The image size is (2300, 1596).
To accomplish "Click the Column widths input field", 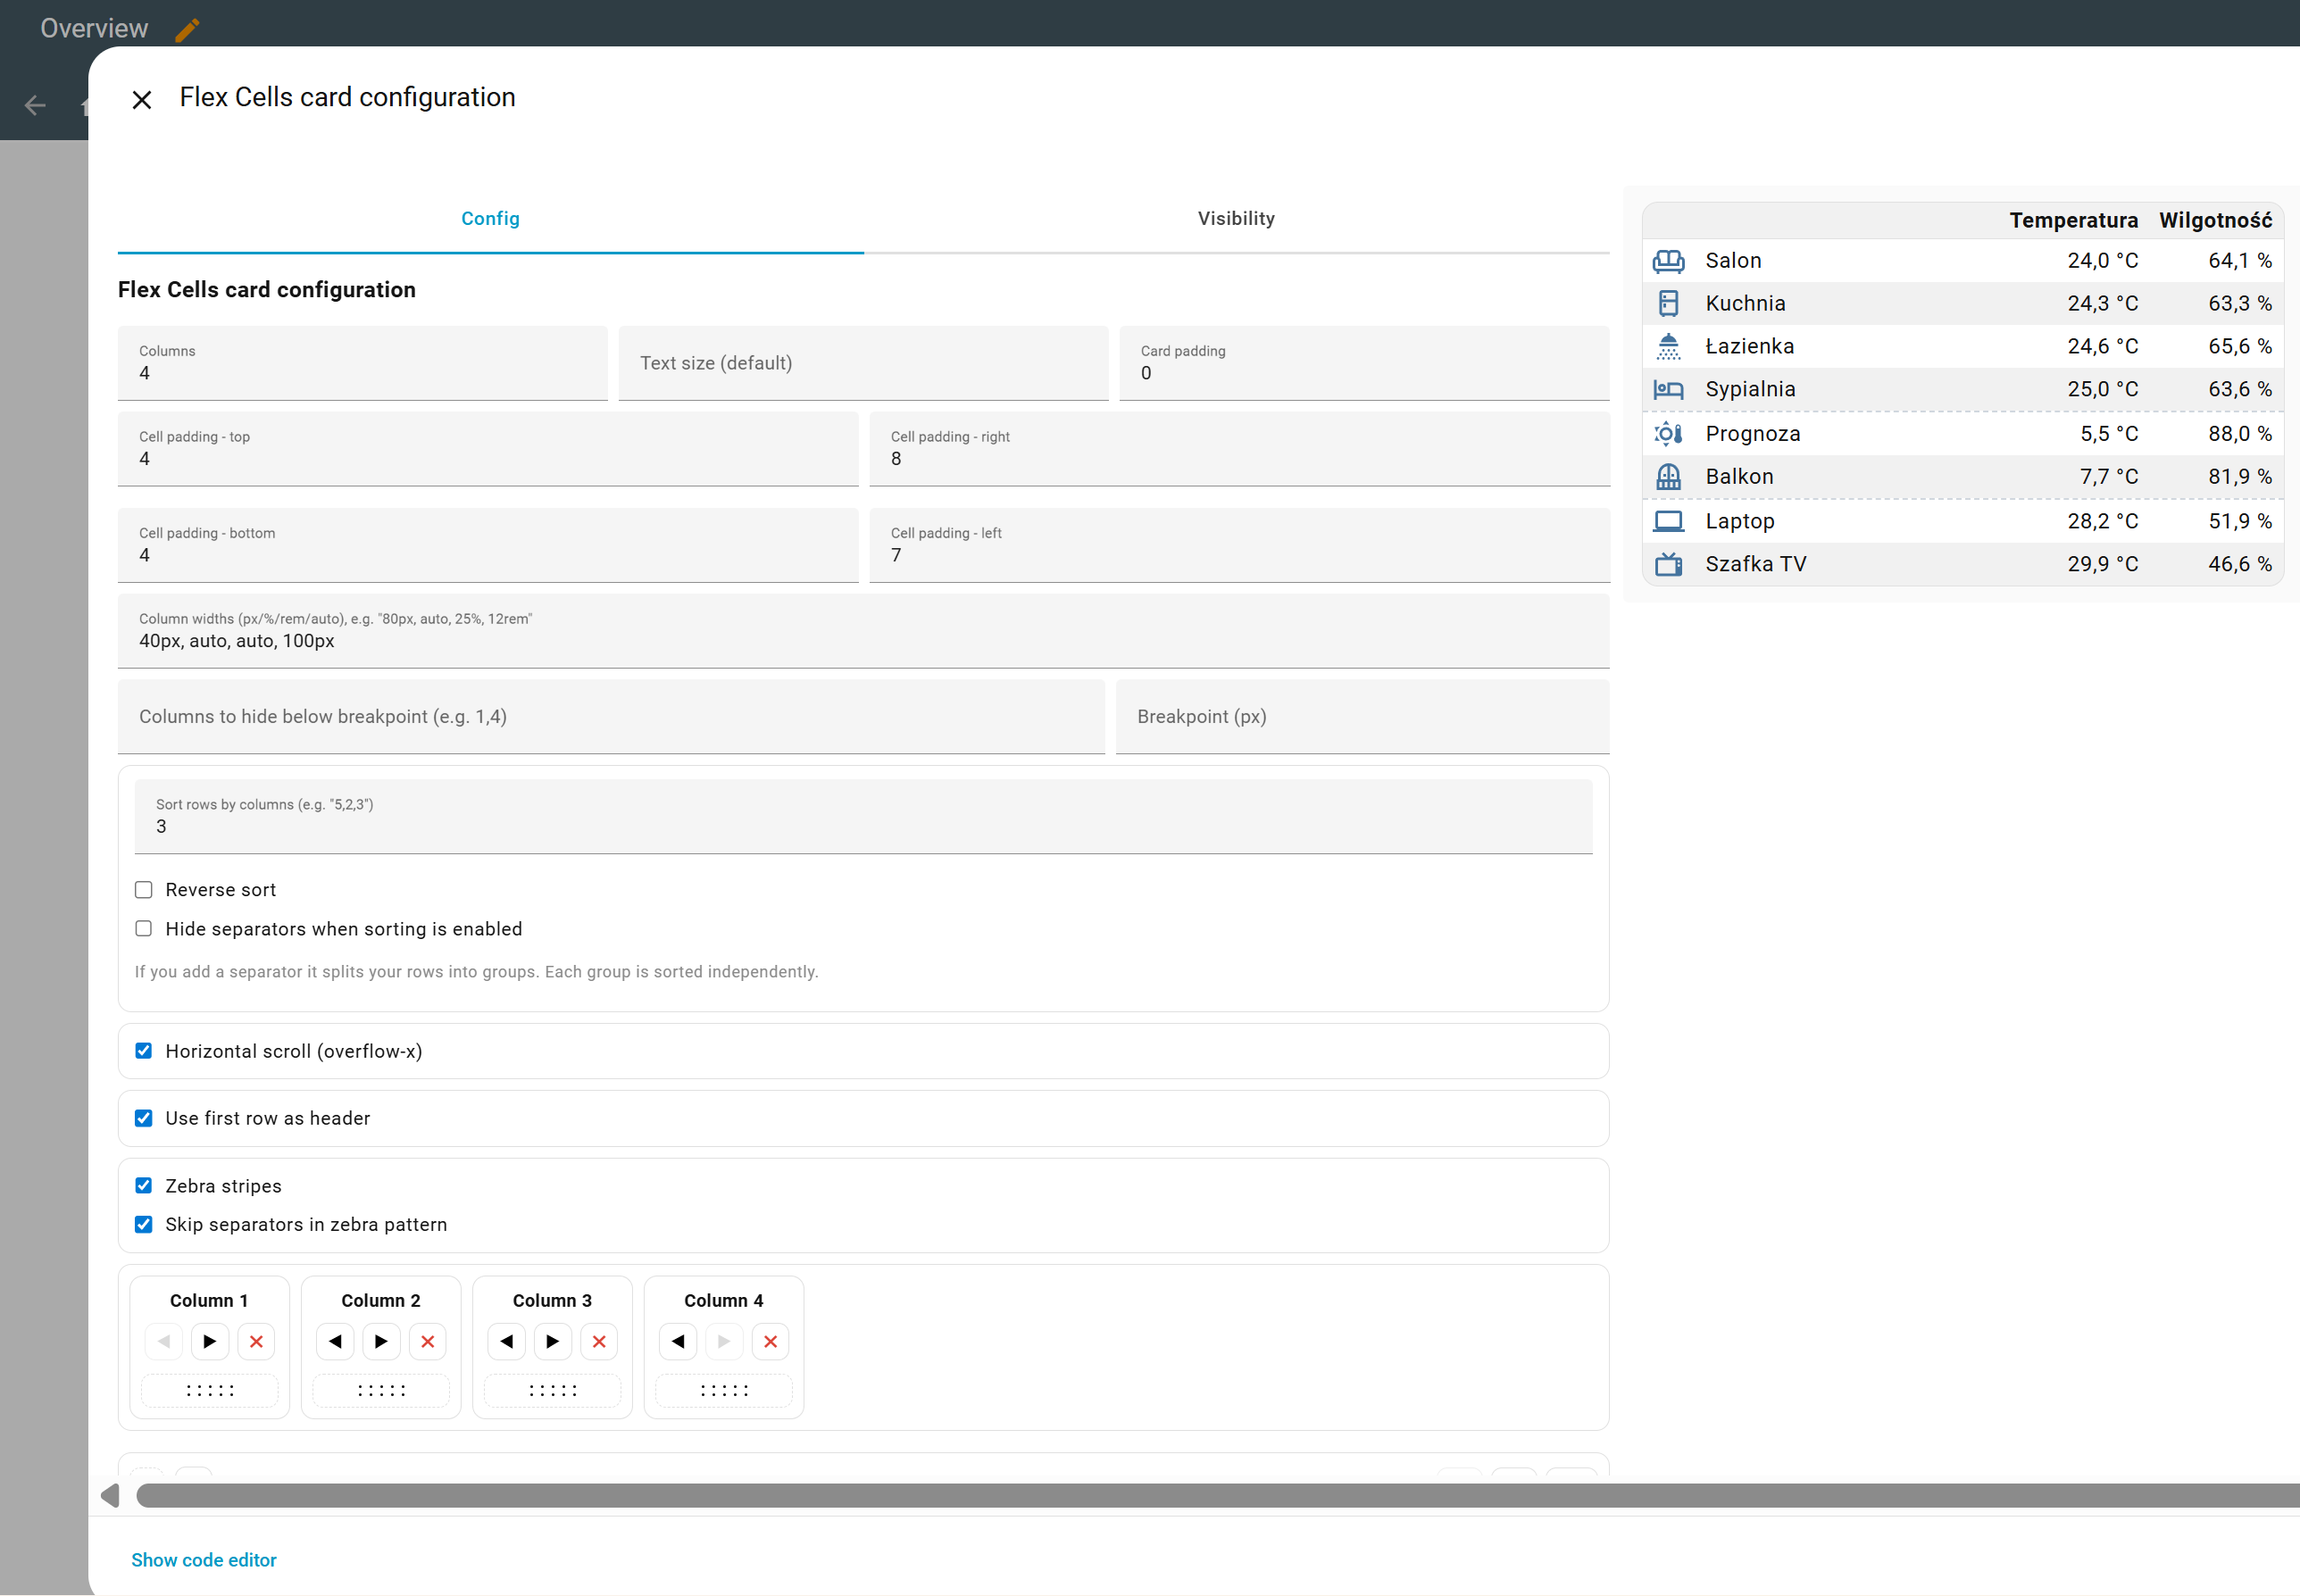I will click(863, 640).
